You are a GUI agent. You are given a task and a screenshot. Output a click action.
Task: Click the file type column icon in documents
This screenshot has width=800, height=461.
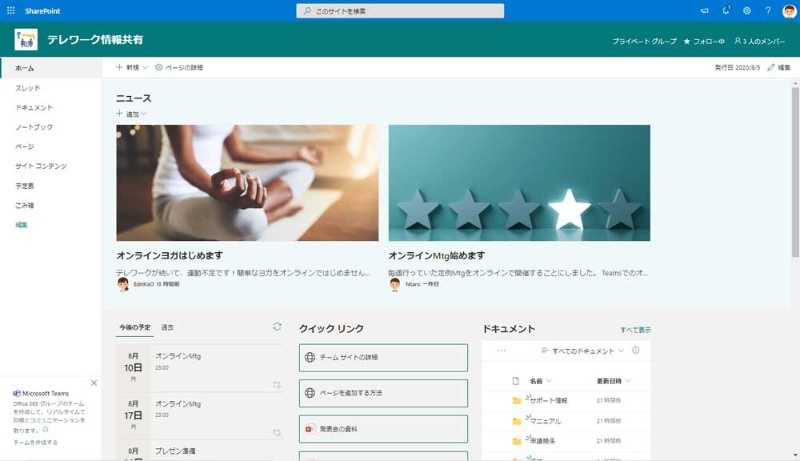[516, 381]
